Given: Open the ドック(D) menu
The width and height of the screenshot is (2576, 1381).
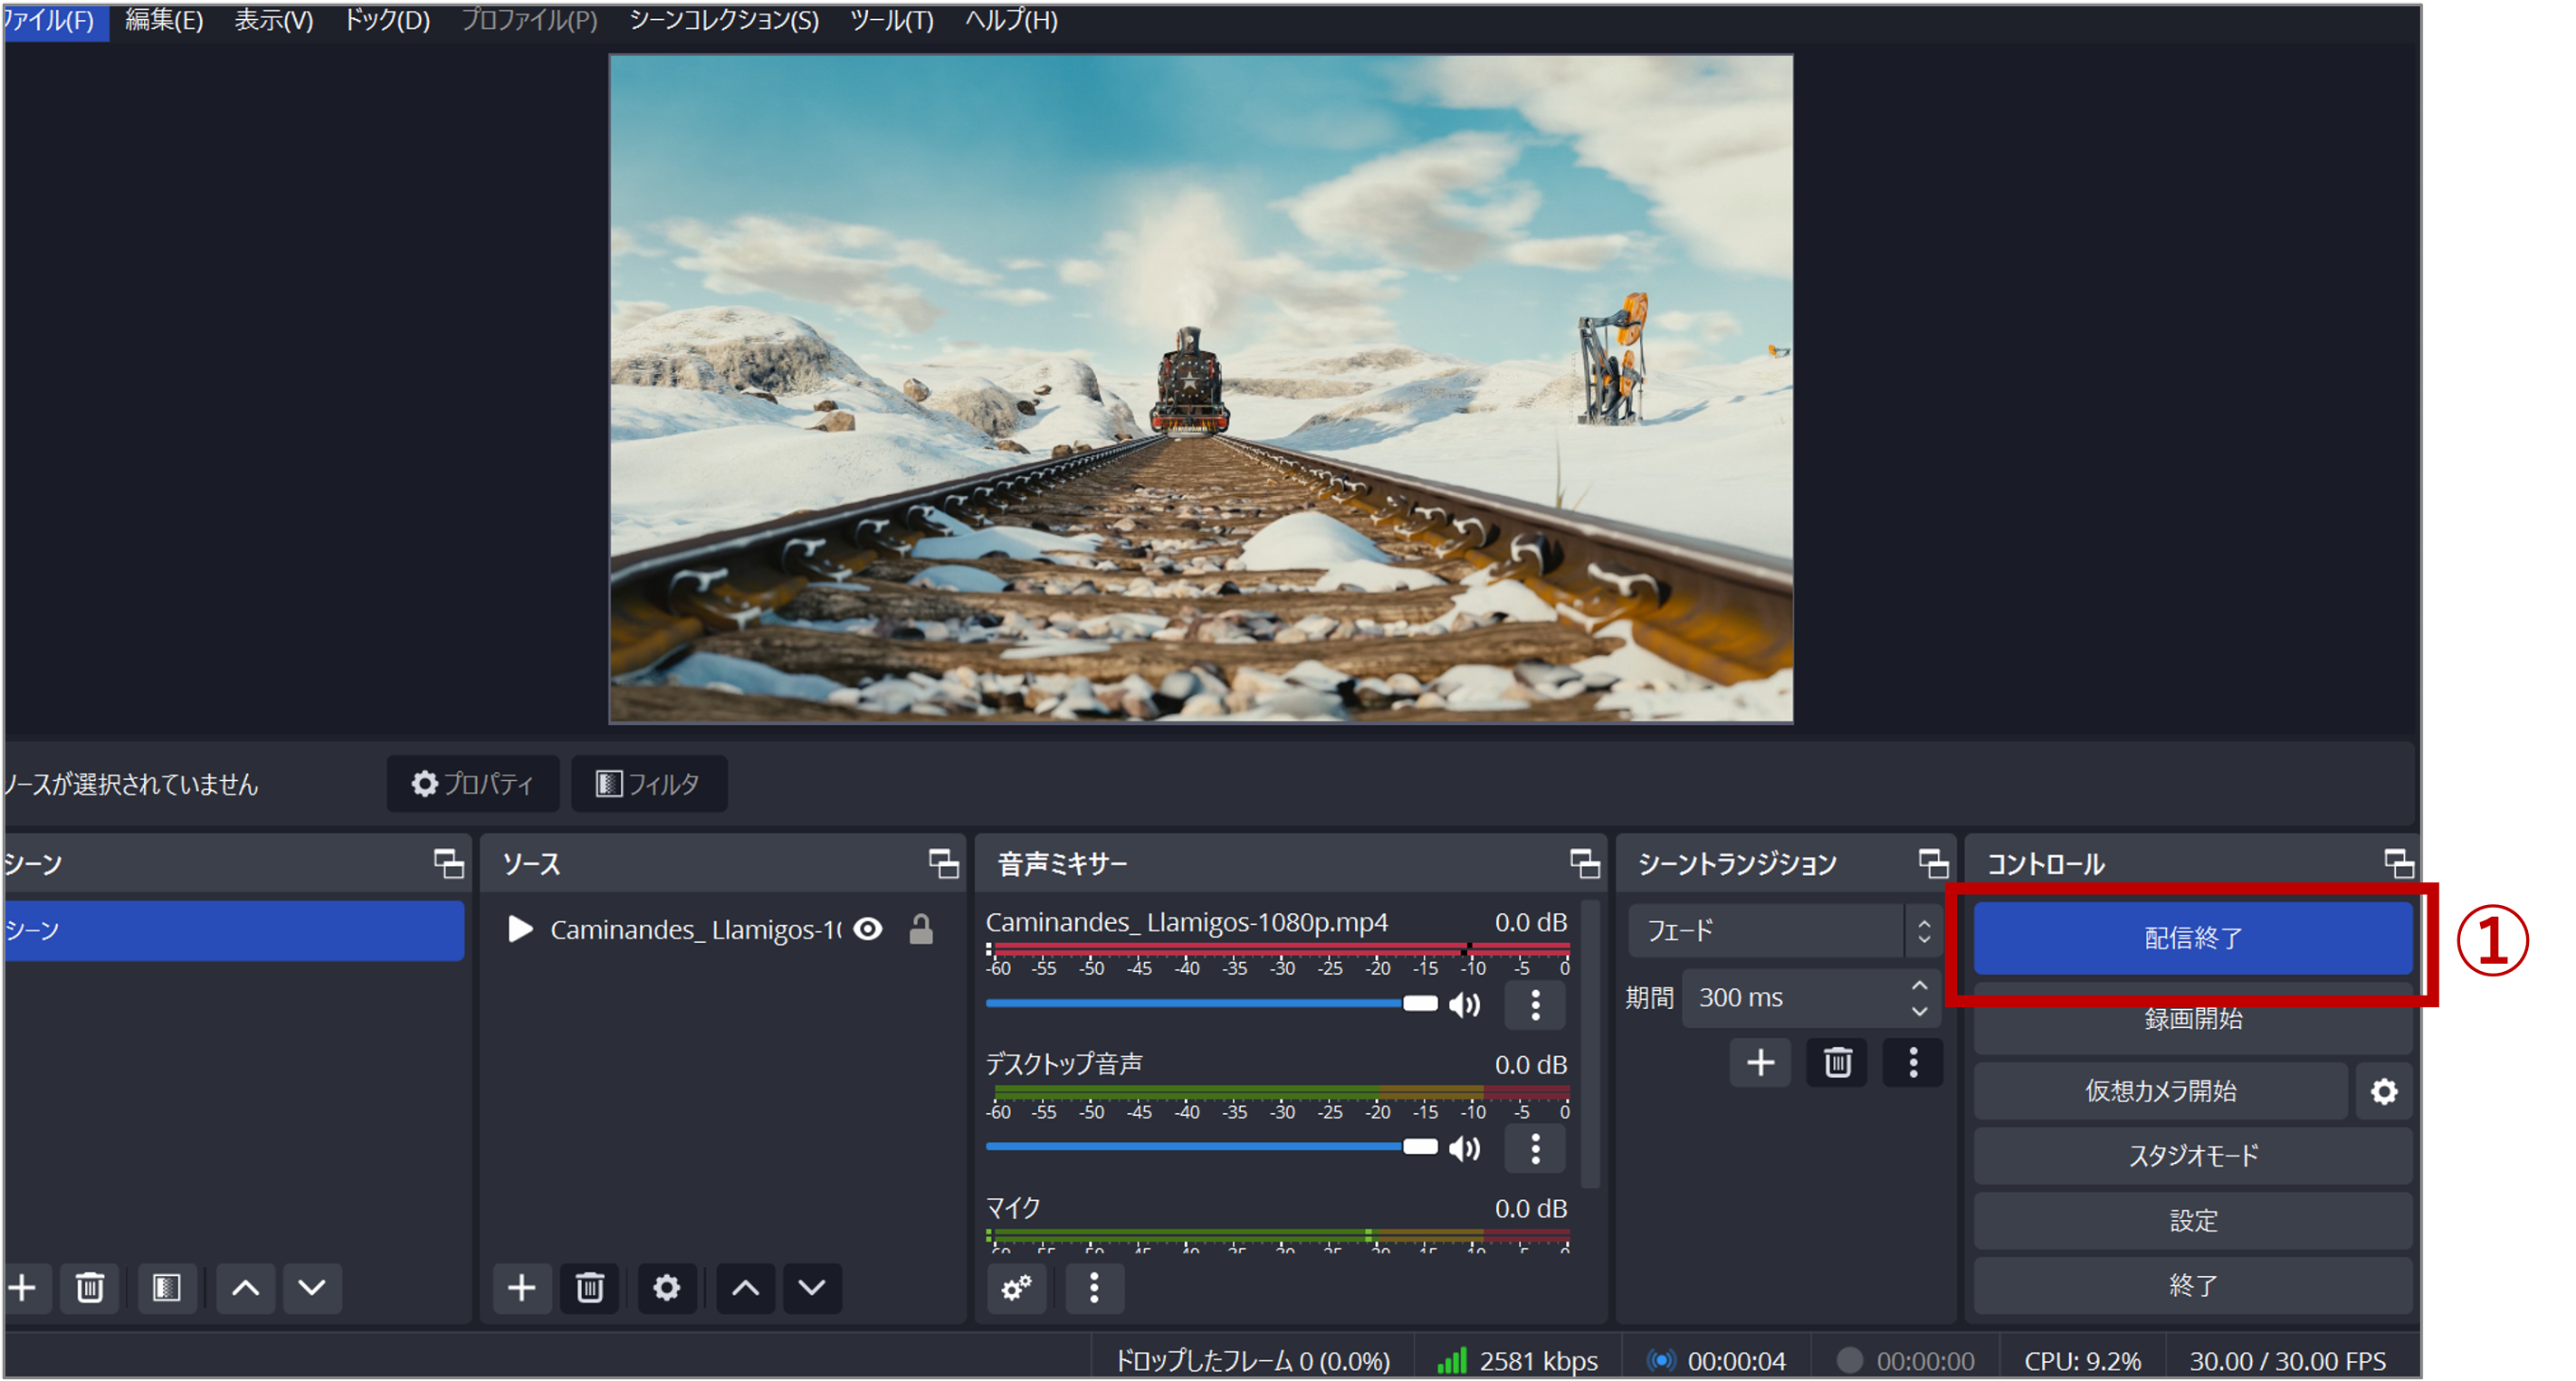Looking at the screenshot, I should [x=387, y=20].
